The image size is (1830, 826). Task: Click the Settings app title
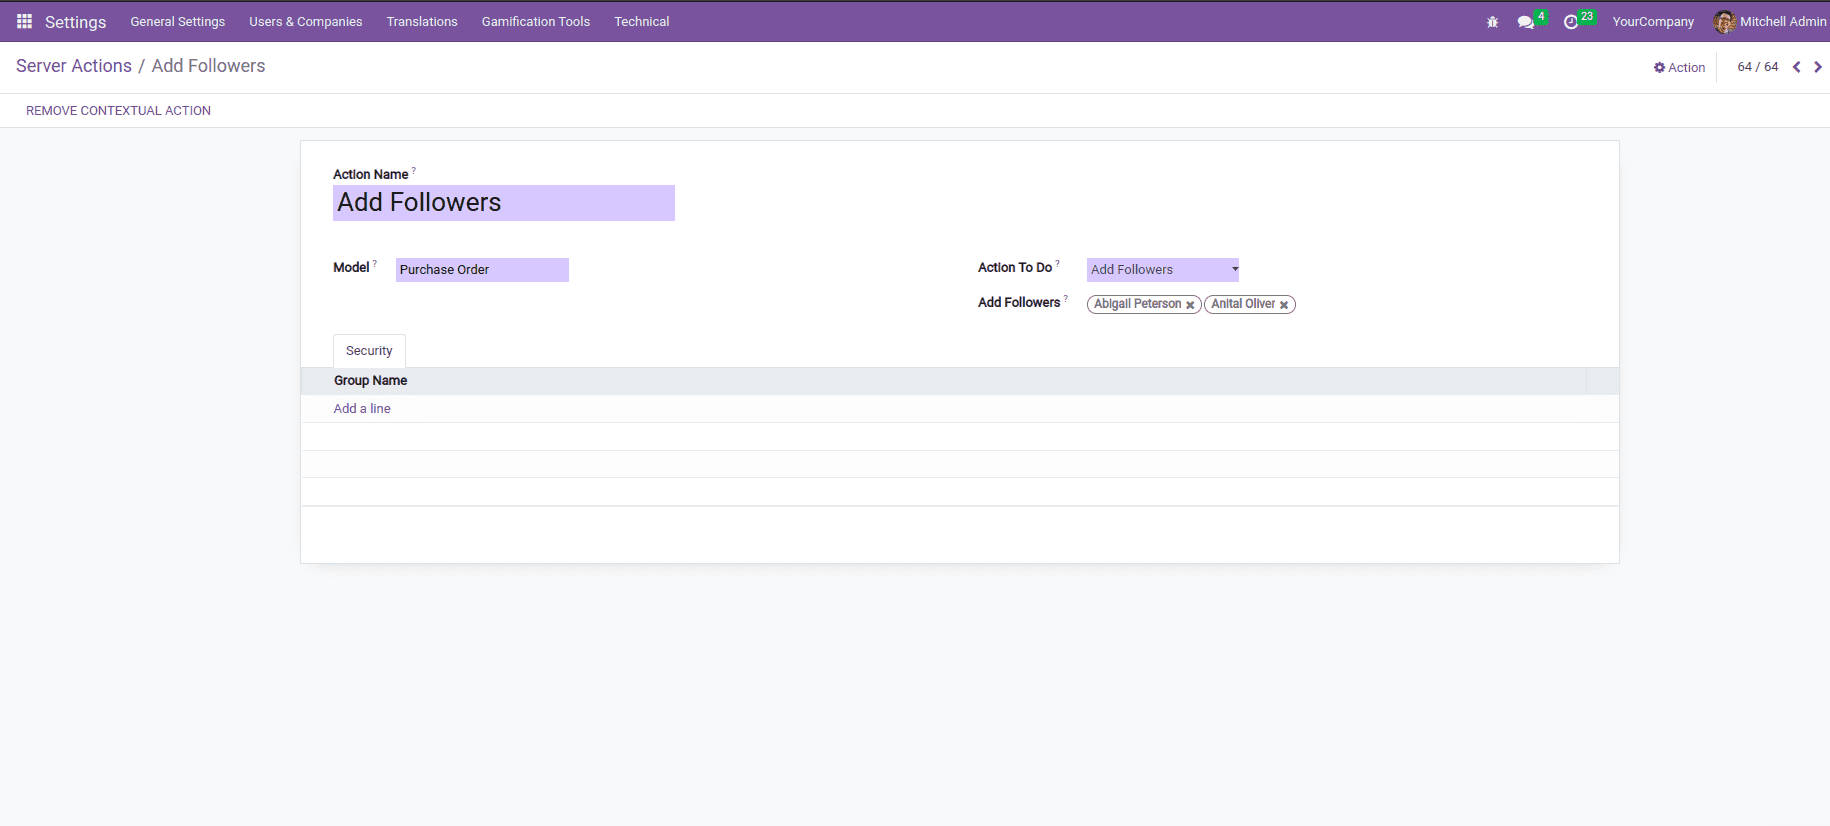[75, 22]
